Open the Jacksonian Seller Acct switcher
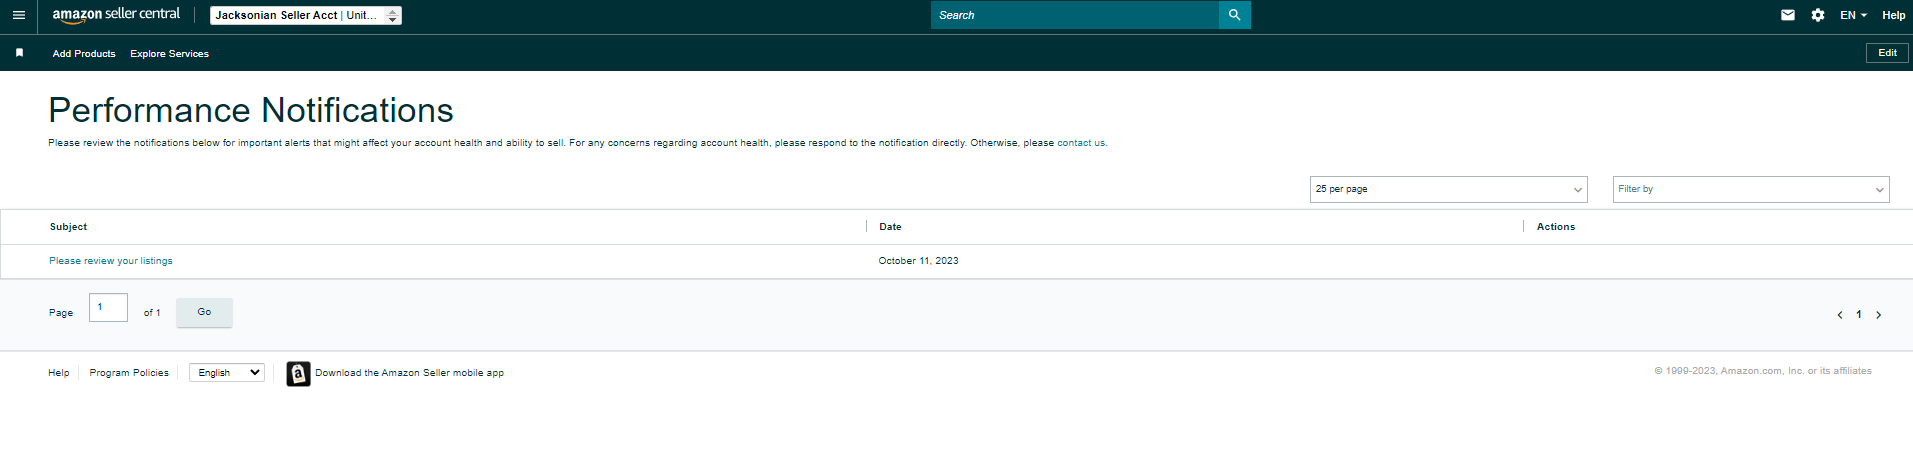The image size is (1913, 455). 306,15
